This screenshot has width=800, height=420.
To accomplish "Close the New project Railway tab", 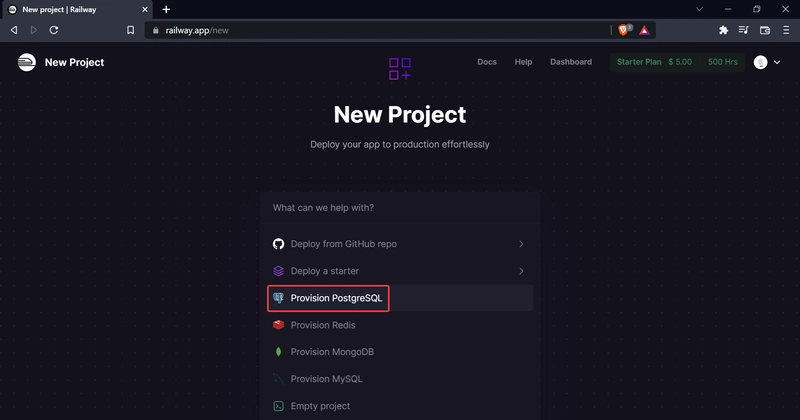I will 145,9.
